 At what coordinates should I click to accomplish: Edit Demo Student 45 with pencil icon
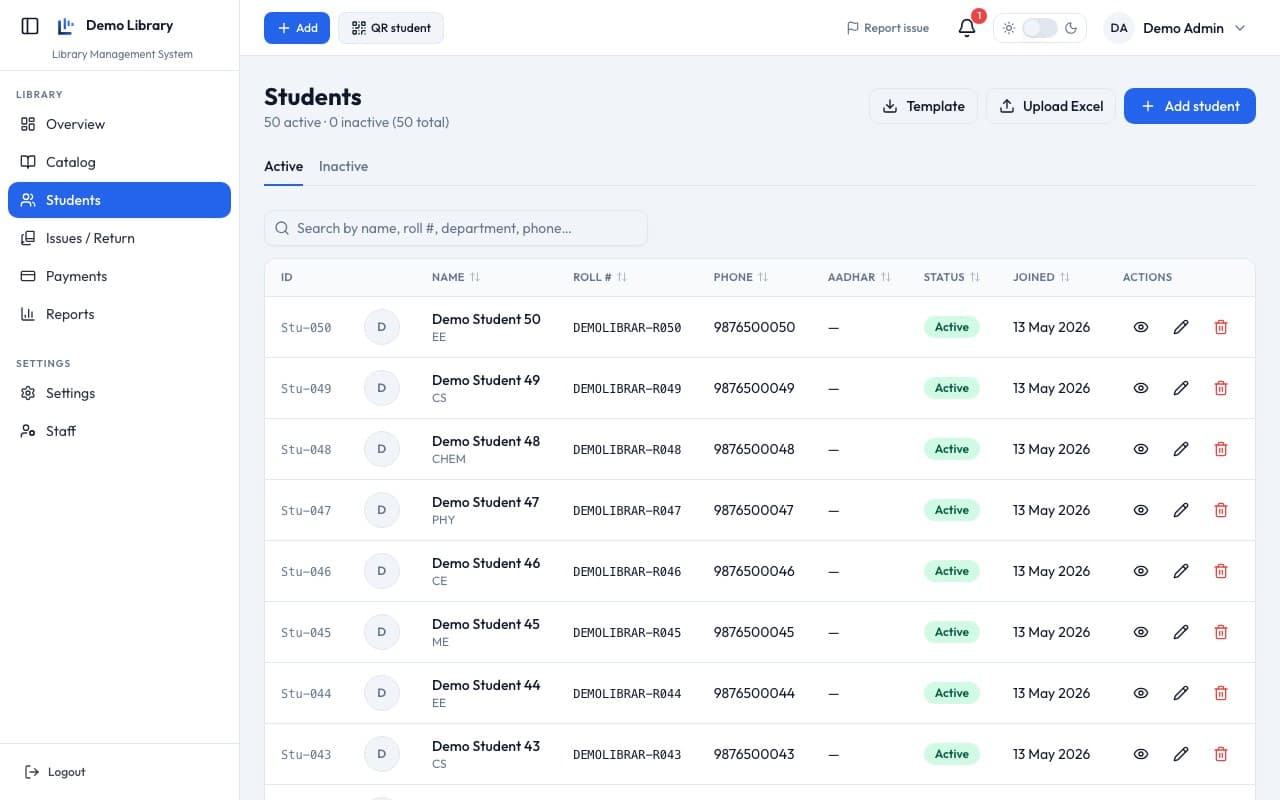coord(1181,632)
